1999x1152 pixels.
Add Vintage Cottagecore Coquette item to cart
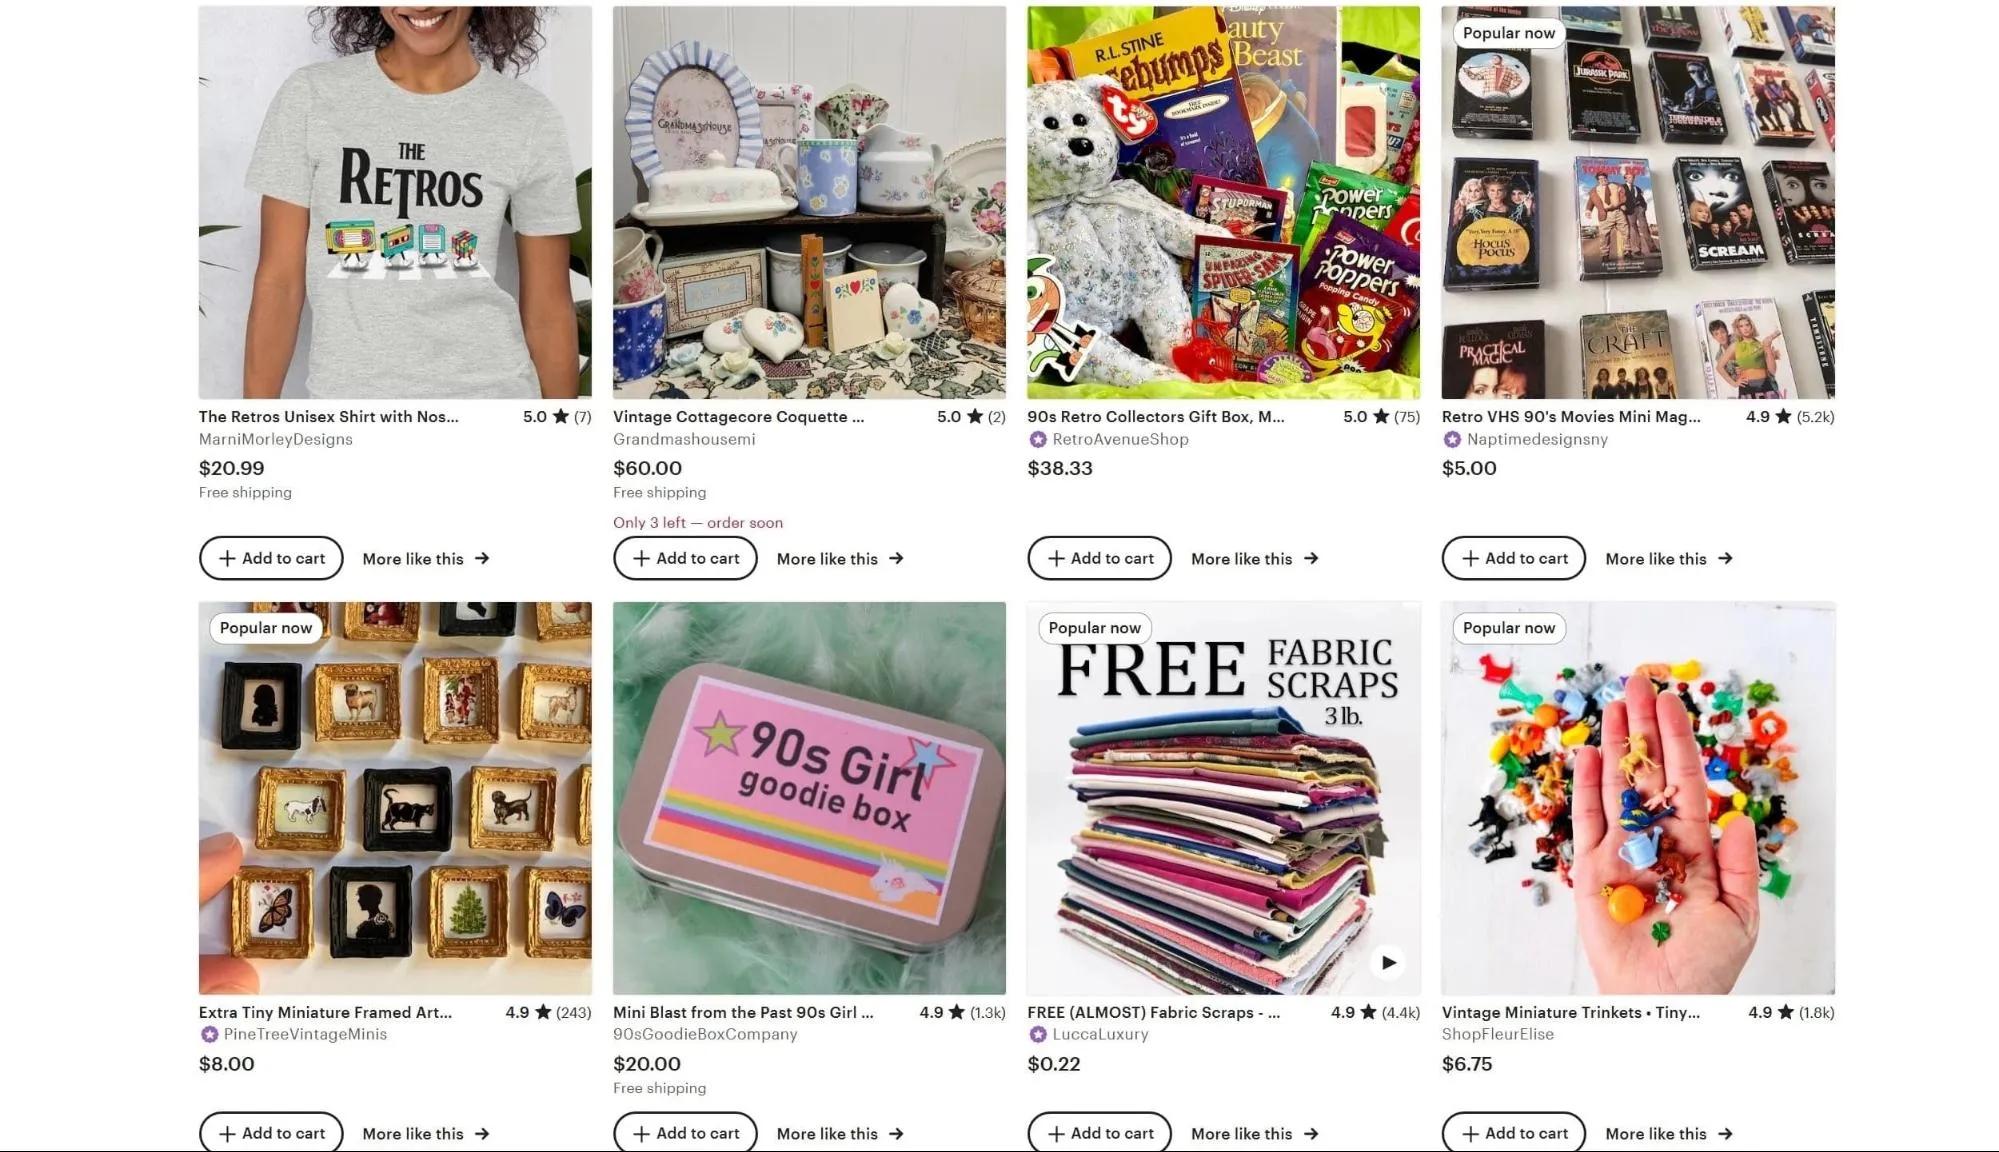685,558
